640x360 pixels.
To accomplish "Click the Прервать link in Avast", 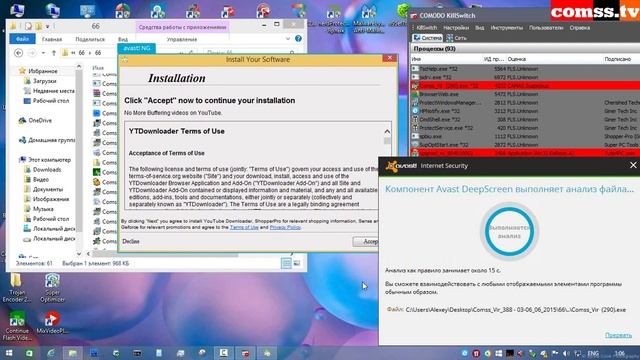I will coord(618,335).
